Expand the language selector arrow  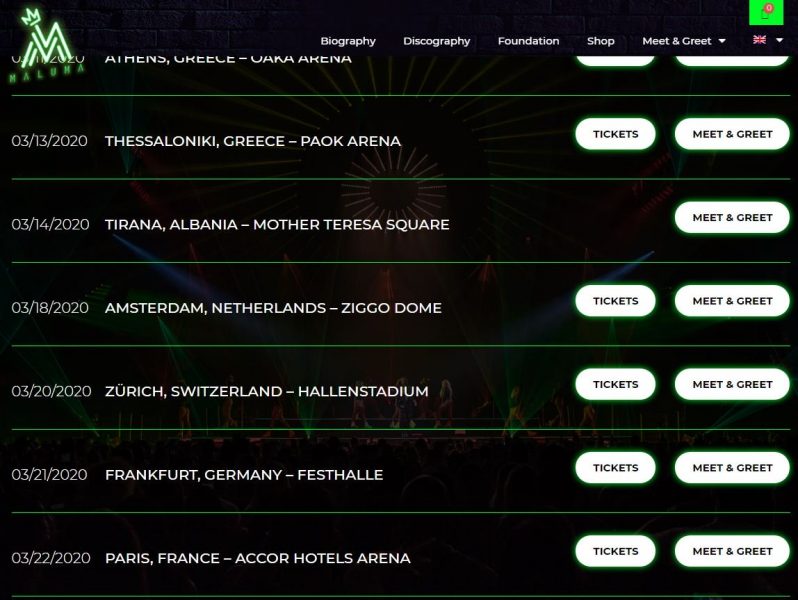pos(779,40)
